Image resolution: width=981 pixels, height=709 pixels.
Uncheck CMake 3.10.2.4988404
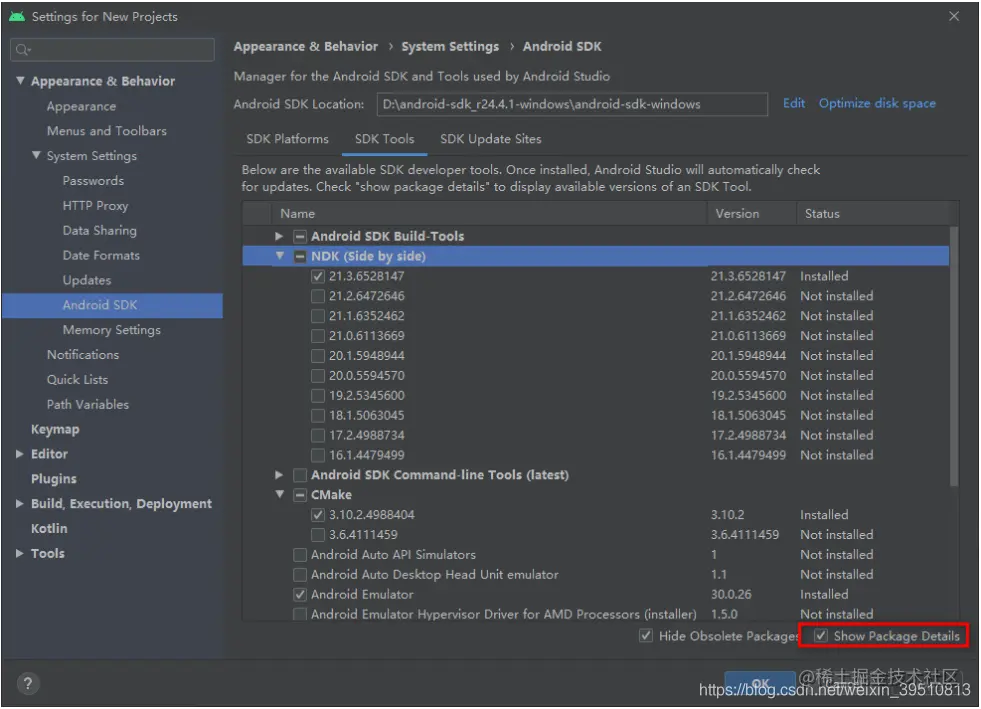(318, 515)
